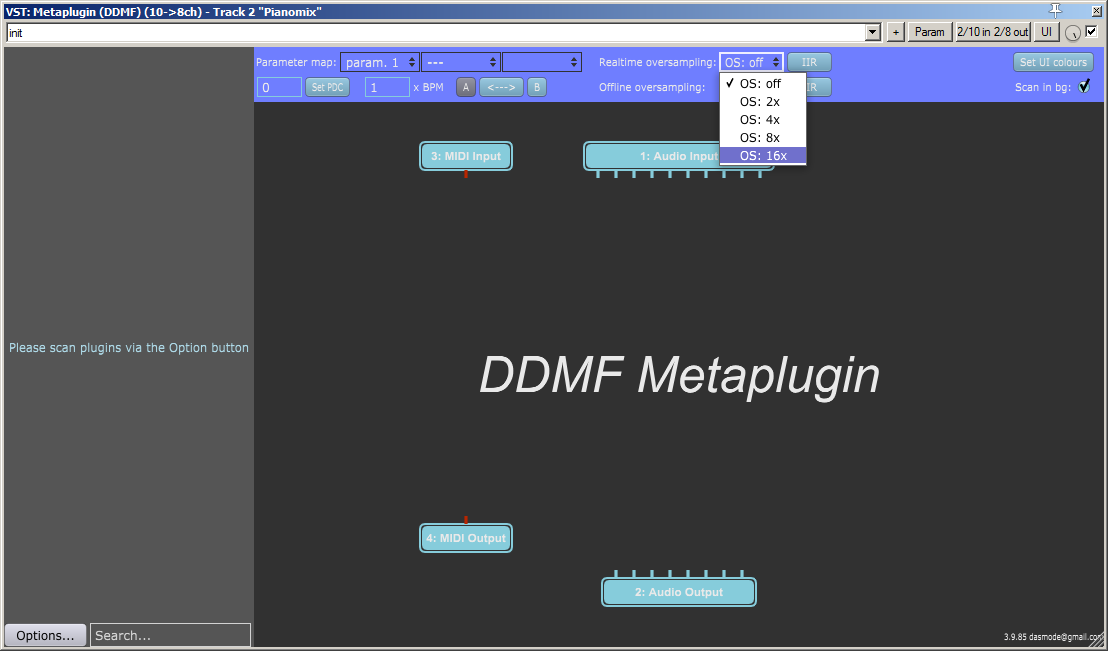Focus the PDC value field showing 0
Image resolution: width=1108 pixels, height=651 pixels.
coord(279,87)
